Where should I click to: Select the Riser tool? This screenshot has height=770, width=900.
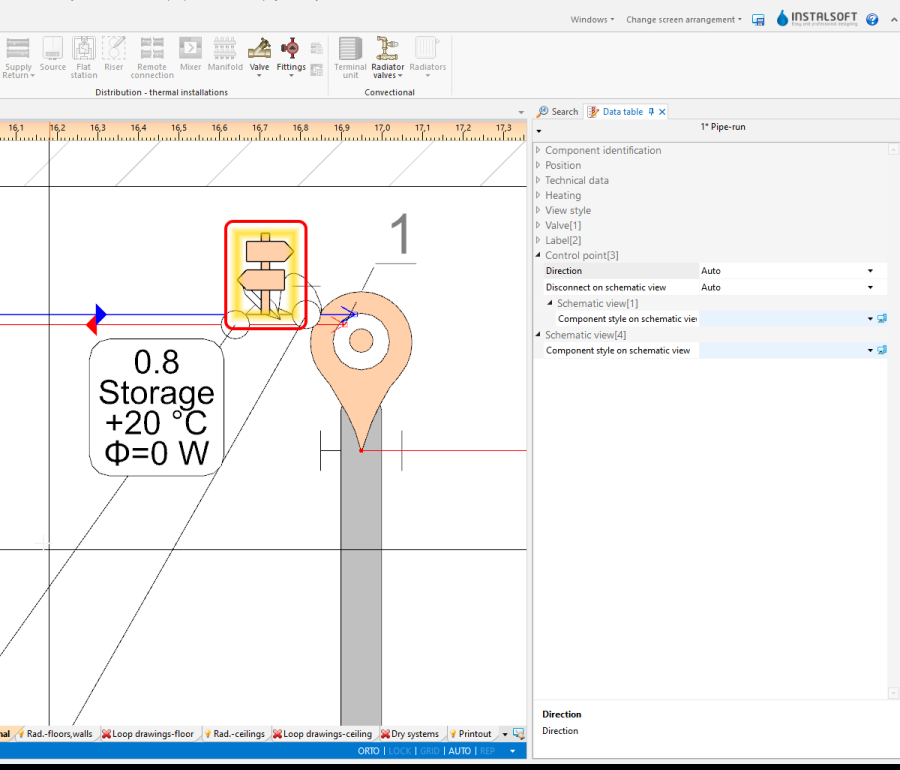(114, 55)
